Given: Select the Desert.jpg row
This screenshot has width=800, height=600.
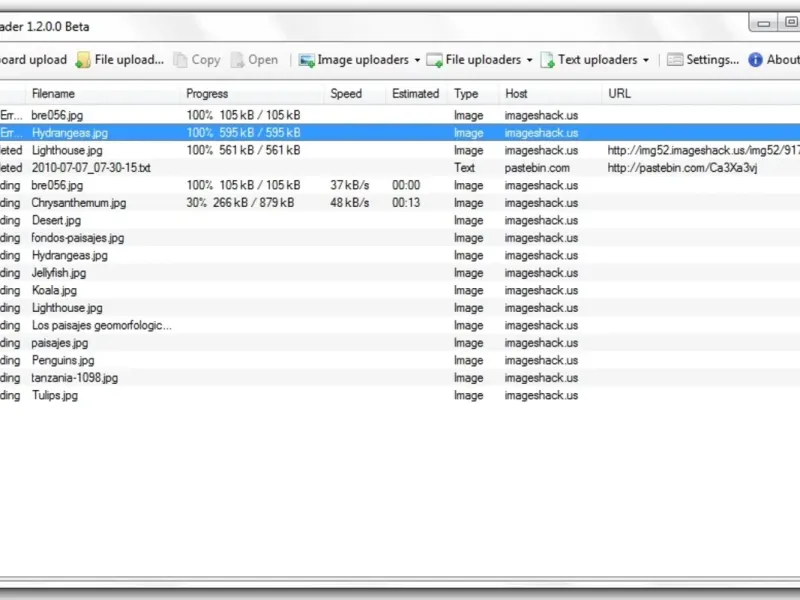Looking at the screenshot, I should point(400,220).
